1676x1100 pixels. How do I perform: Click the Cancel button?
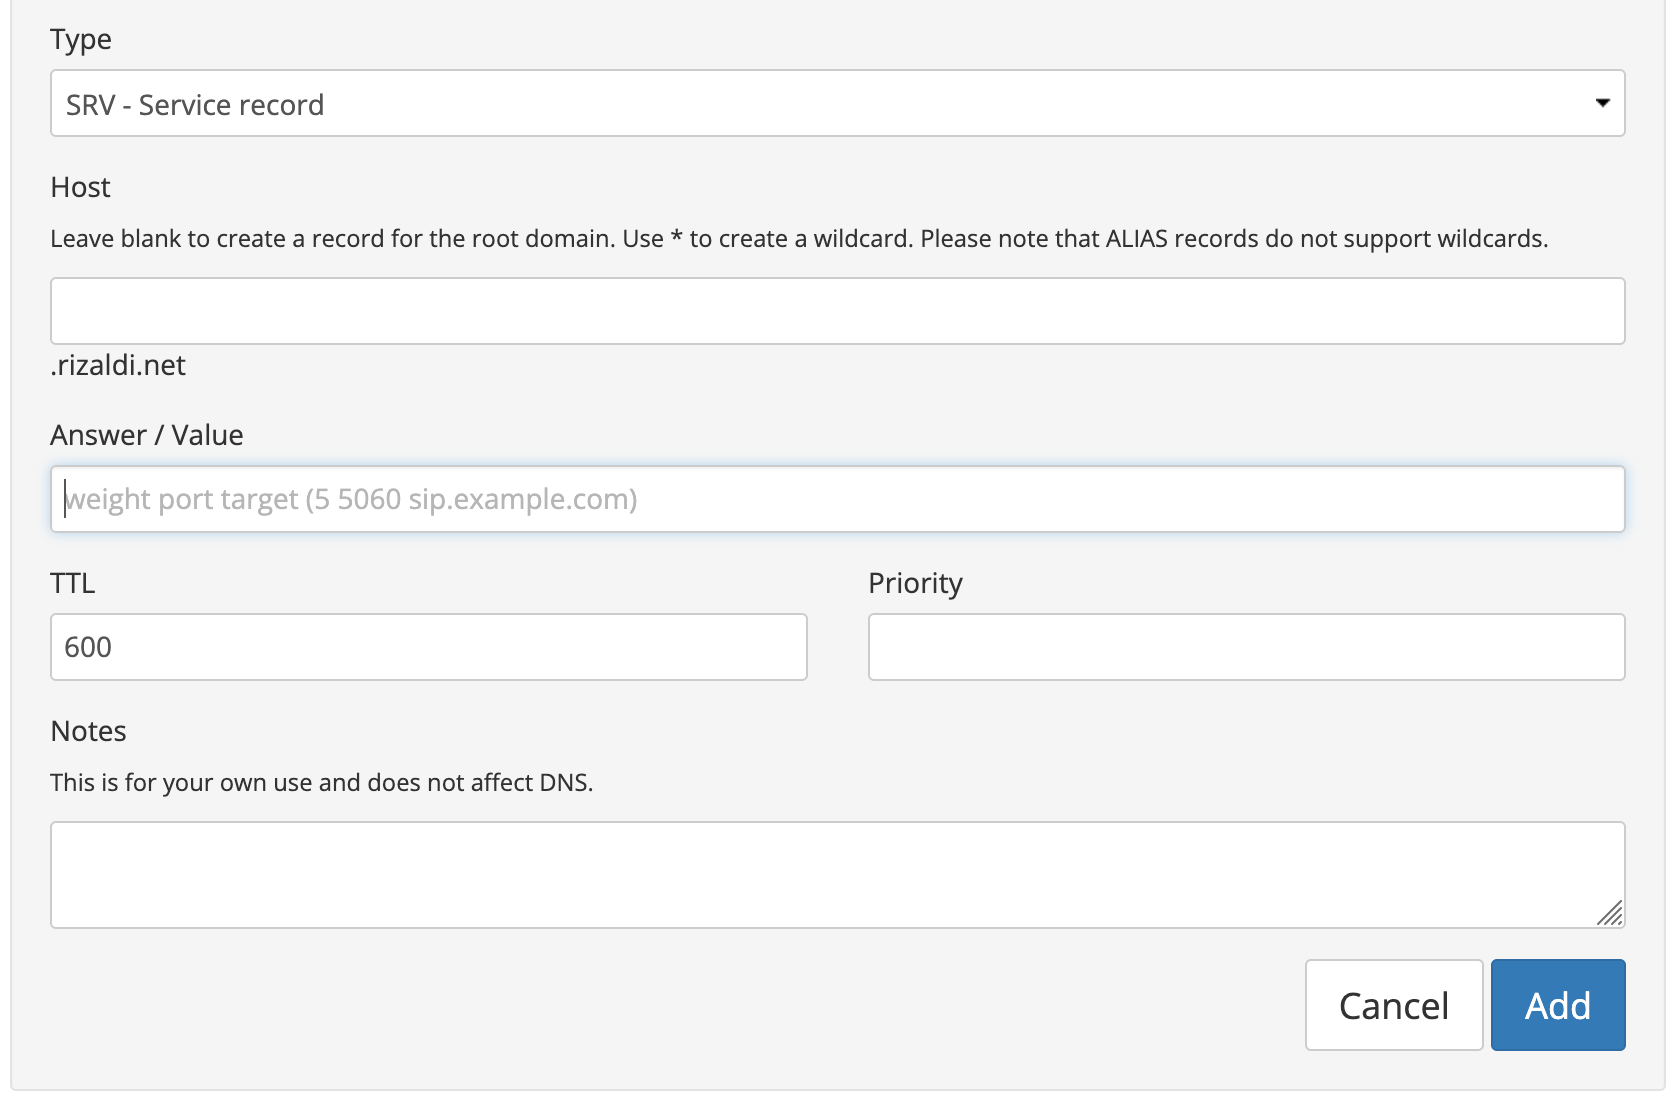pyautogui.click(x=1394, y=1005)
